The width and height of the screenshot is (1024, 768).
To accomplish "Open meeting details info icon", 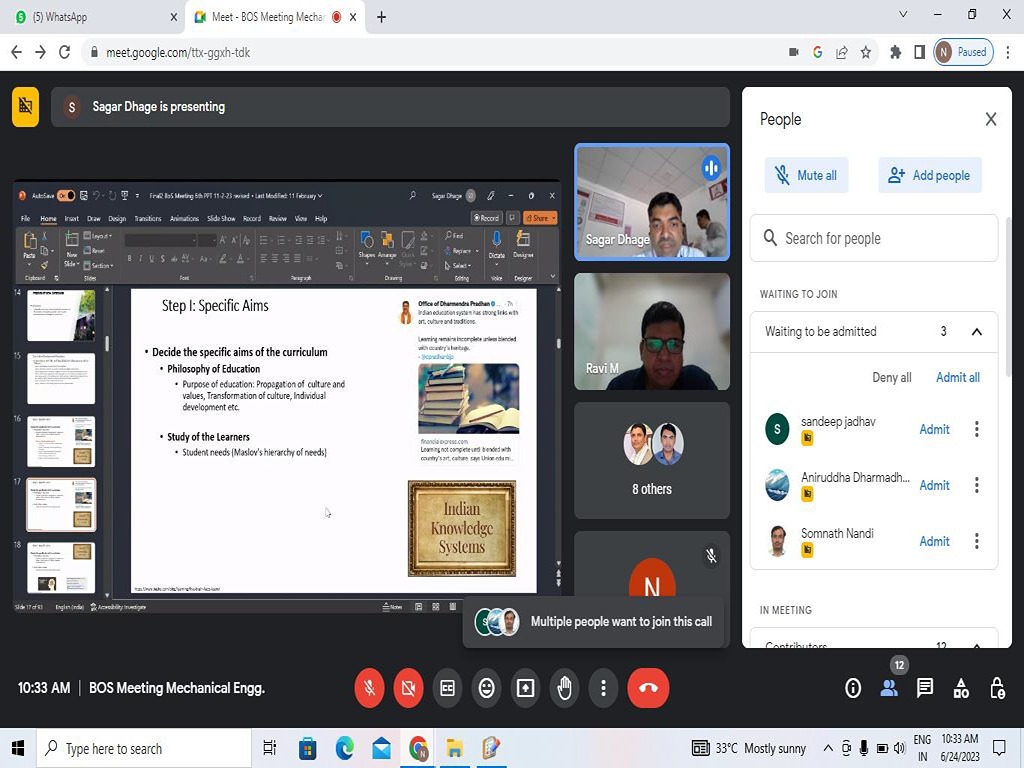I will tap(853, 688).
